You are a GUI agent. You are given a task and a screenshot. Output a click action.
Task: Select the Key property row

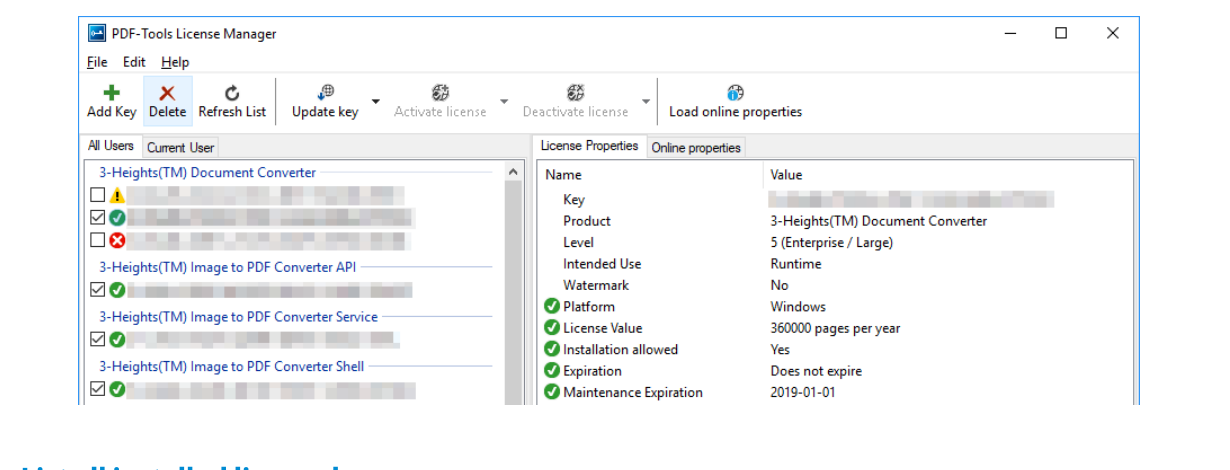pos(836,200)
